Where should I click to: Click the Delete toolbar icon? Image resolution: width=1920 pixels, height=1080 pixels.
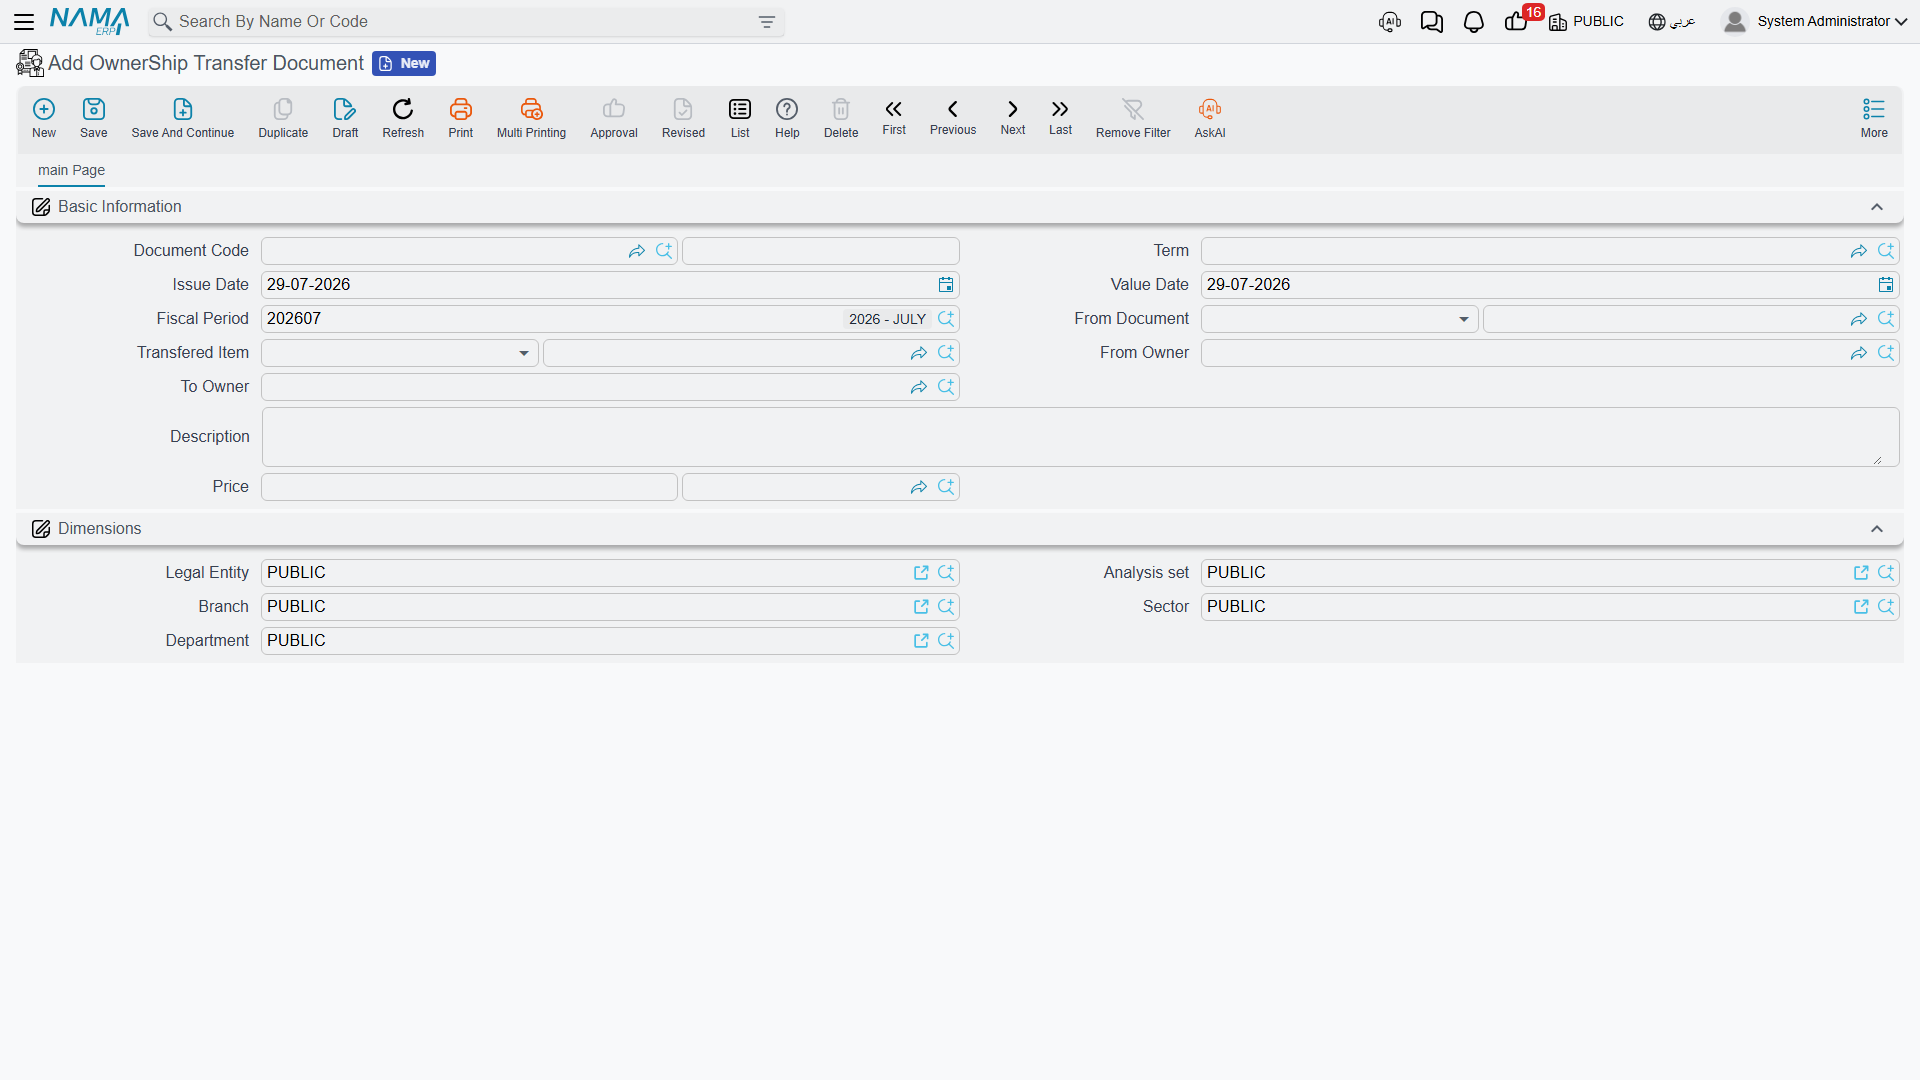(x=841, y=118)
